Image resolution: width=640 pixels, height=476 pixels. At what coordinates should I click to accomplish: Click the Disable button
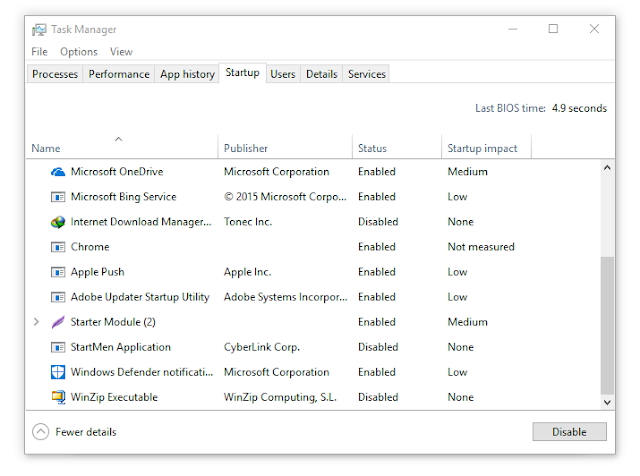pos(569,432)
